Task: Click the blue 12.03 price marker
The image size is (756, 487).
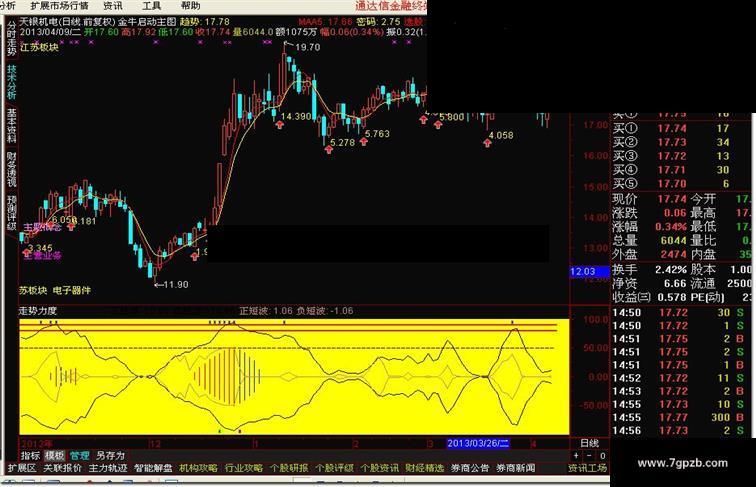Action: [x=589, y=271]
